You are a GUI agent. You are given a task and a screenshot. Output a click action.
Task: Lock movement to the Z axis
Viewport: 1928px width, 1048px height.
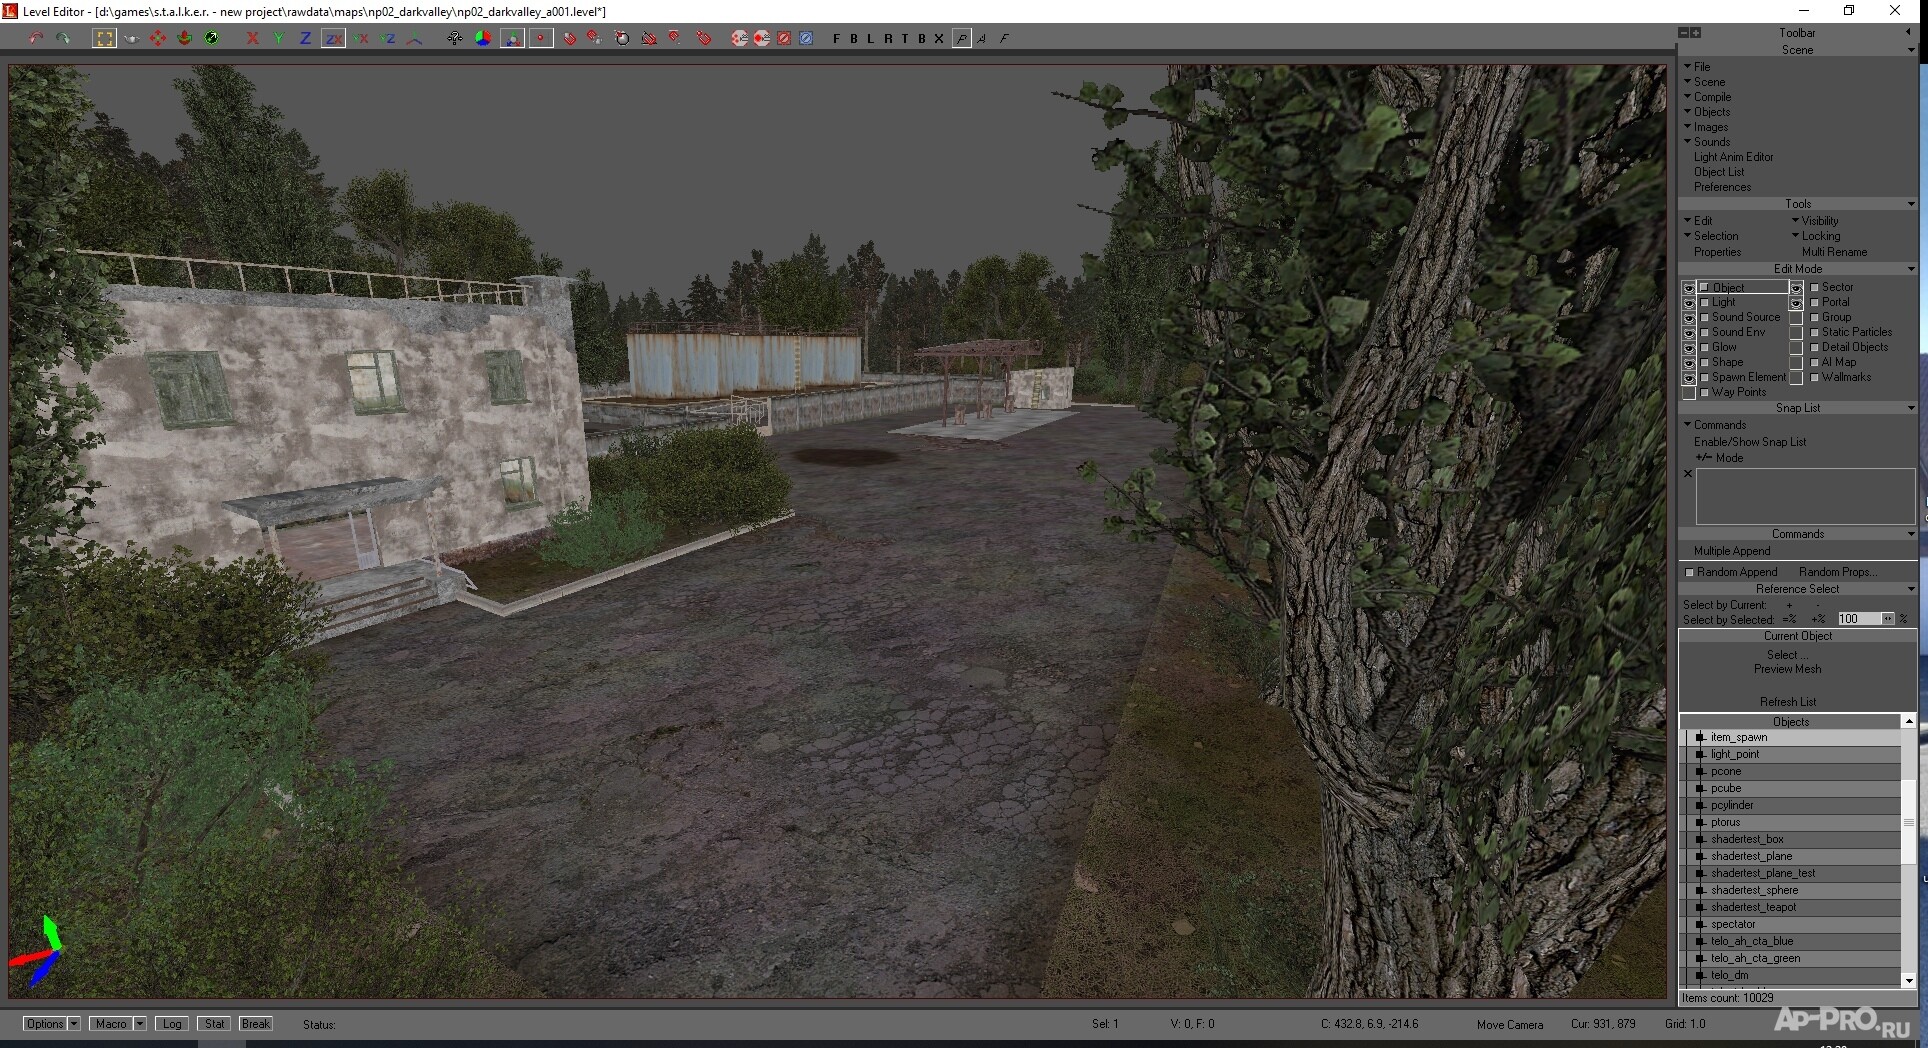(x=305, y=38)
